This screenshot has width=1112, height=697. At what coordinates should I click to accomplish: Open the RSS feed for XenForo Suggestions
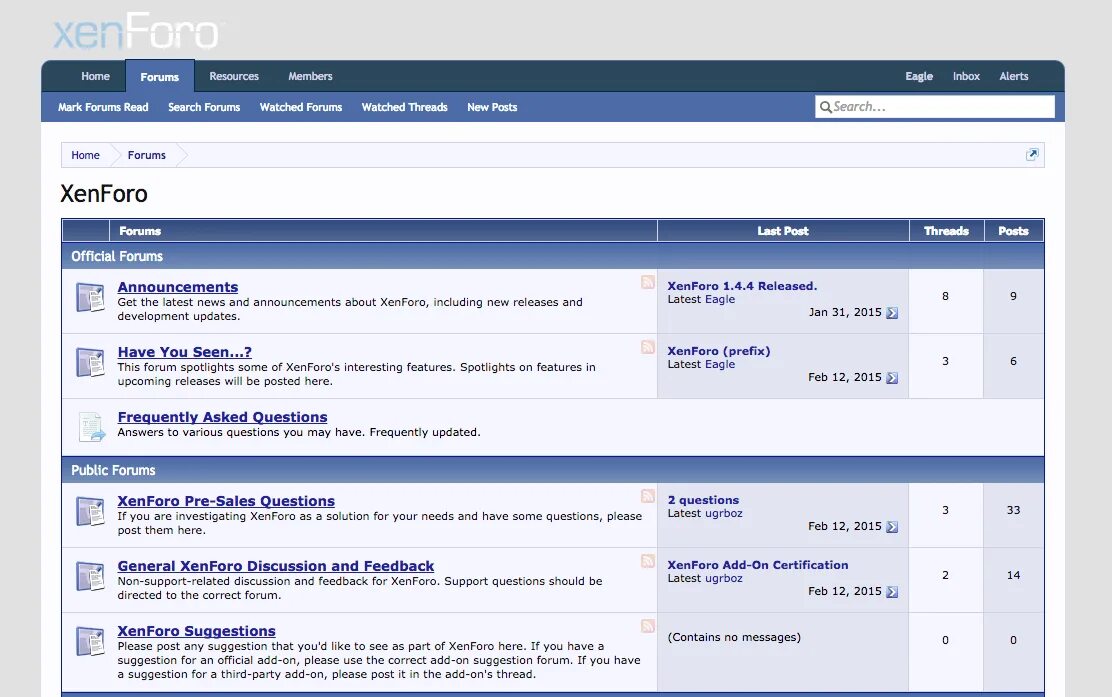(x=647, y=627)
